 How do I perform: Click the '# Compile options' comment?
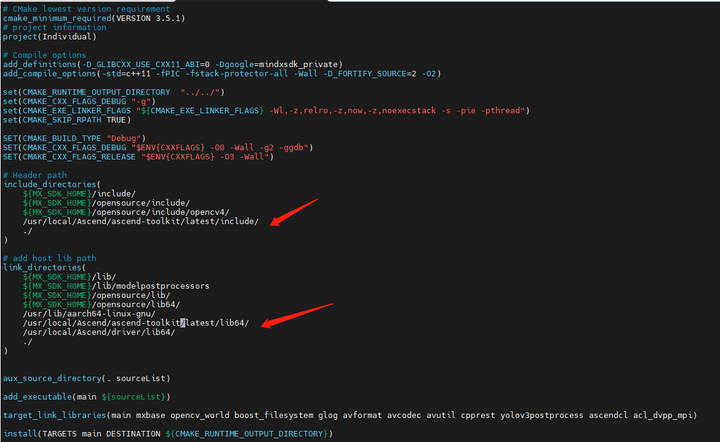(45, 55)
